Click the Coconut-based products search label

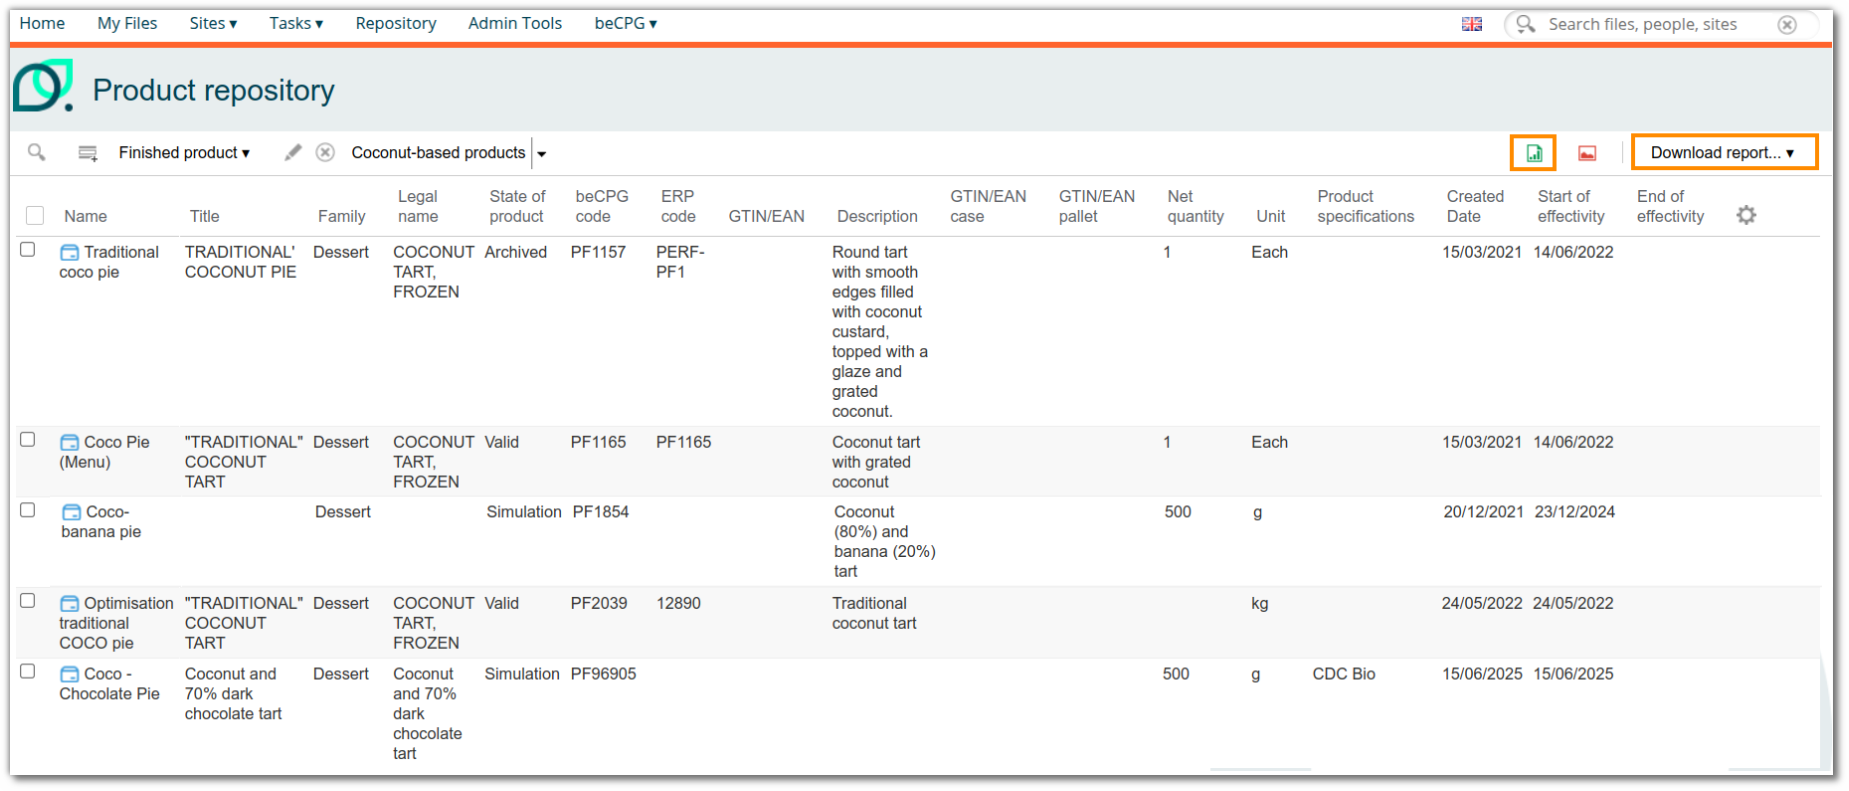438,152
